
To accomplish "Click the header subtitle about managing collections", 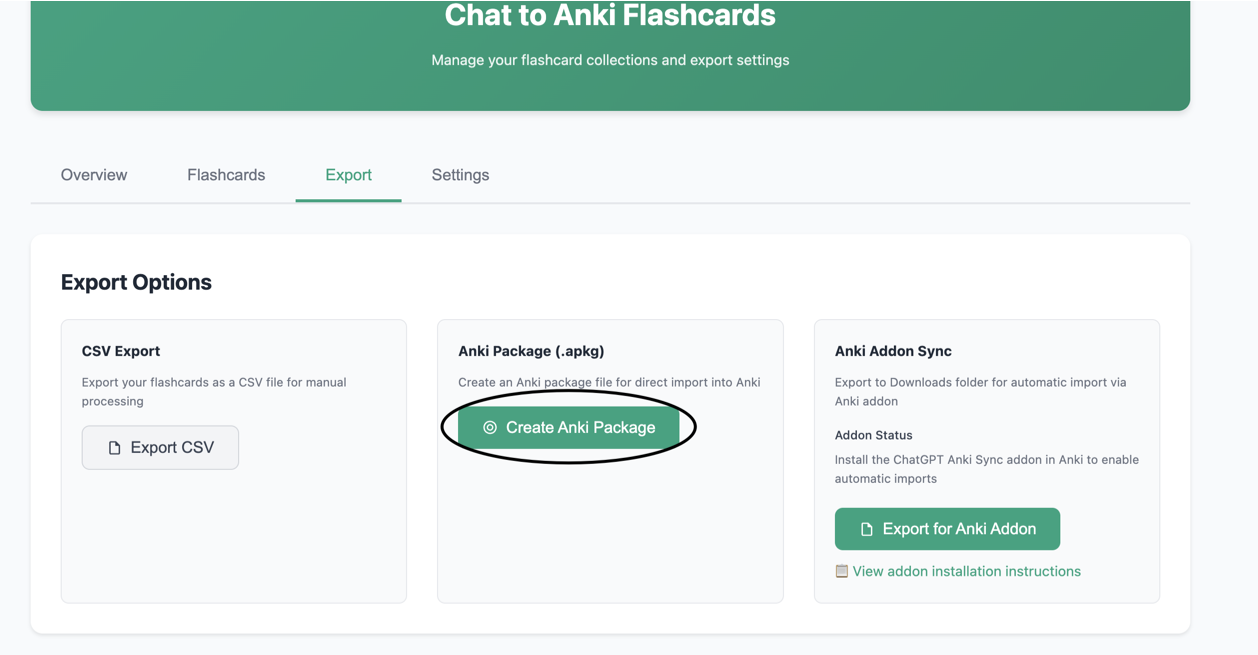I will coord(610,60).
